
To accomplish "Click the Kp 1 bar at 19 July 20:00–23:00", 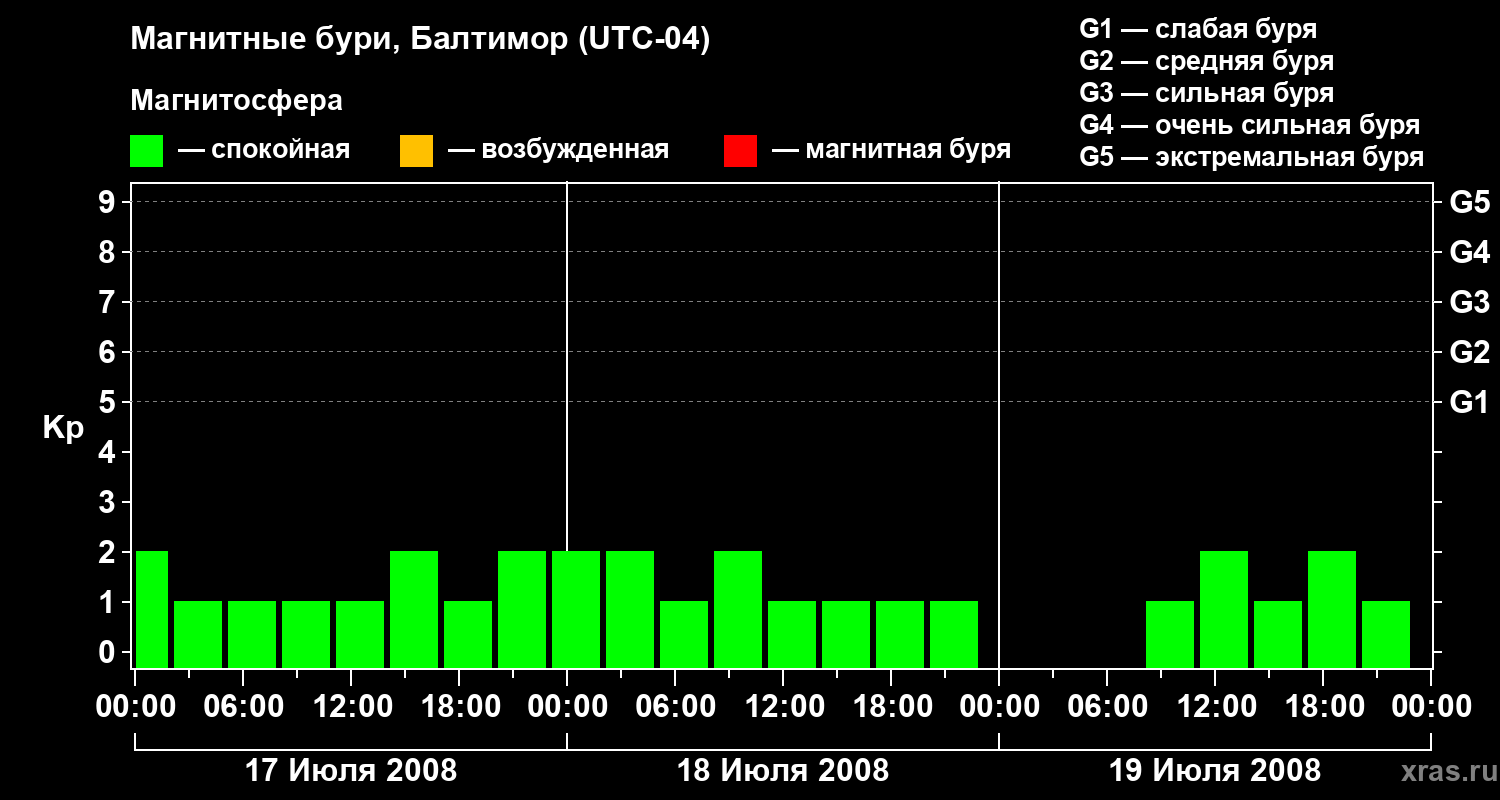I will point(1386,634).
